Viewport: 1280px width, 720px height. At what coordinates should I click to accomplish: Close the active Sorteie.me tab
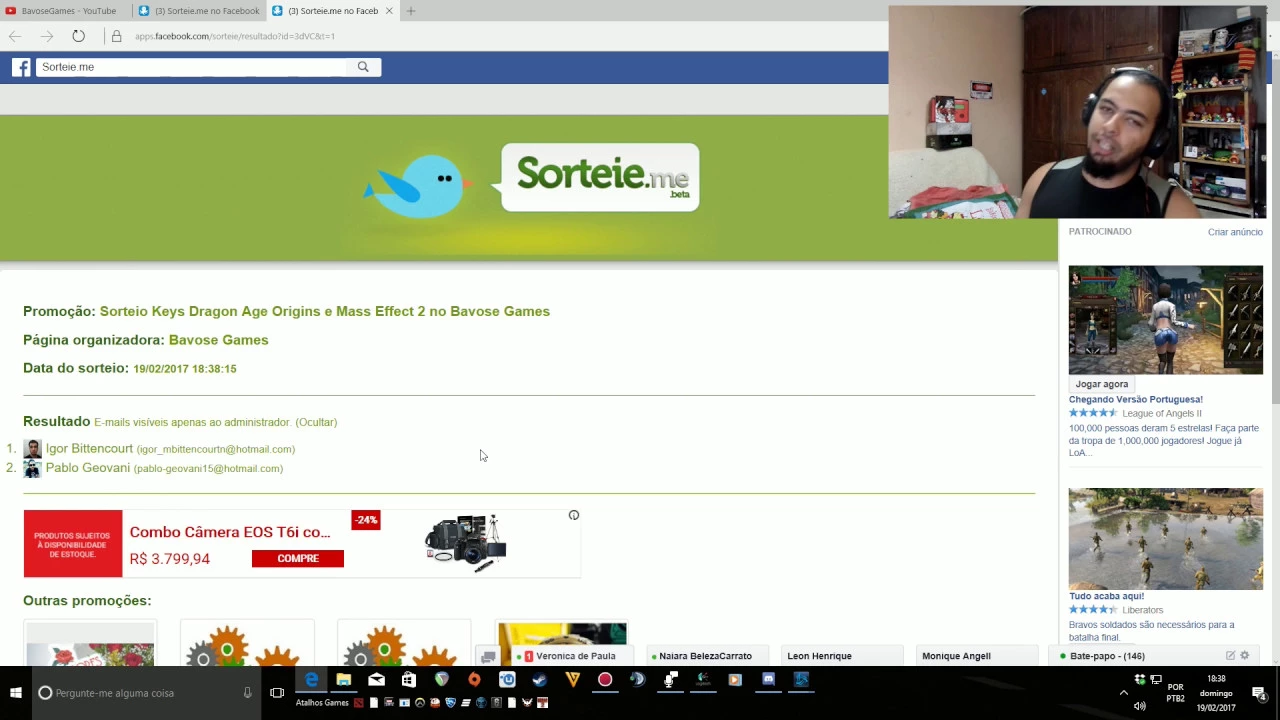[x=389, y=11]
